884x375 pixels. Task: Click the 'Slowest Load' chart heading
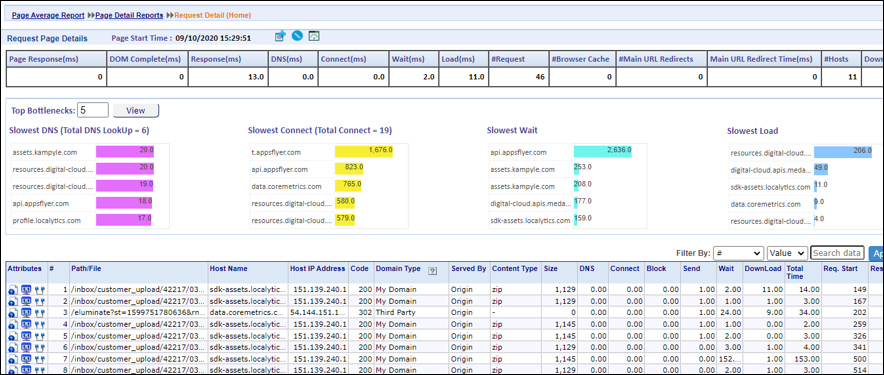click(752, 130)
